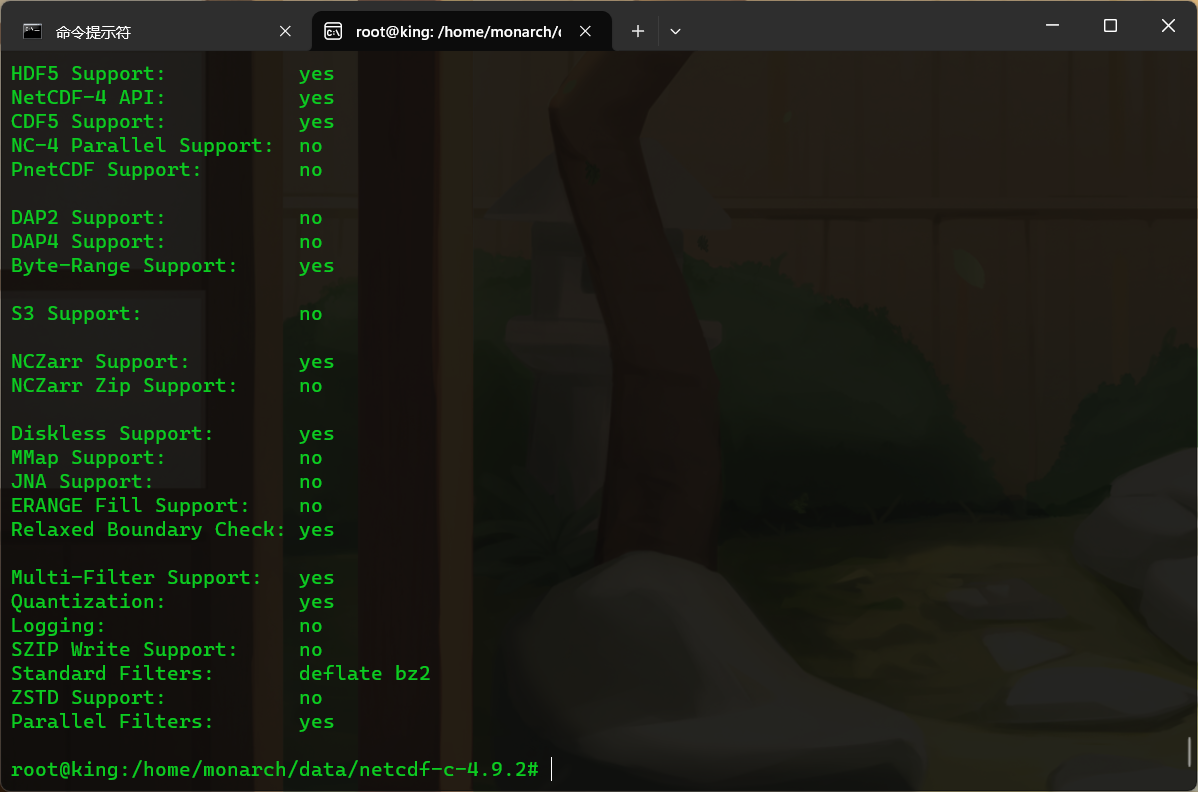Viewport: 1198px width, 792px height.
Task: Click 'Relaxed Boundary Check:' text
Action: coord(148,530)
